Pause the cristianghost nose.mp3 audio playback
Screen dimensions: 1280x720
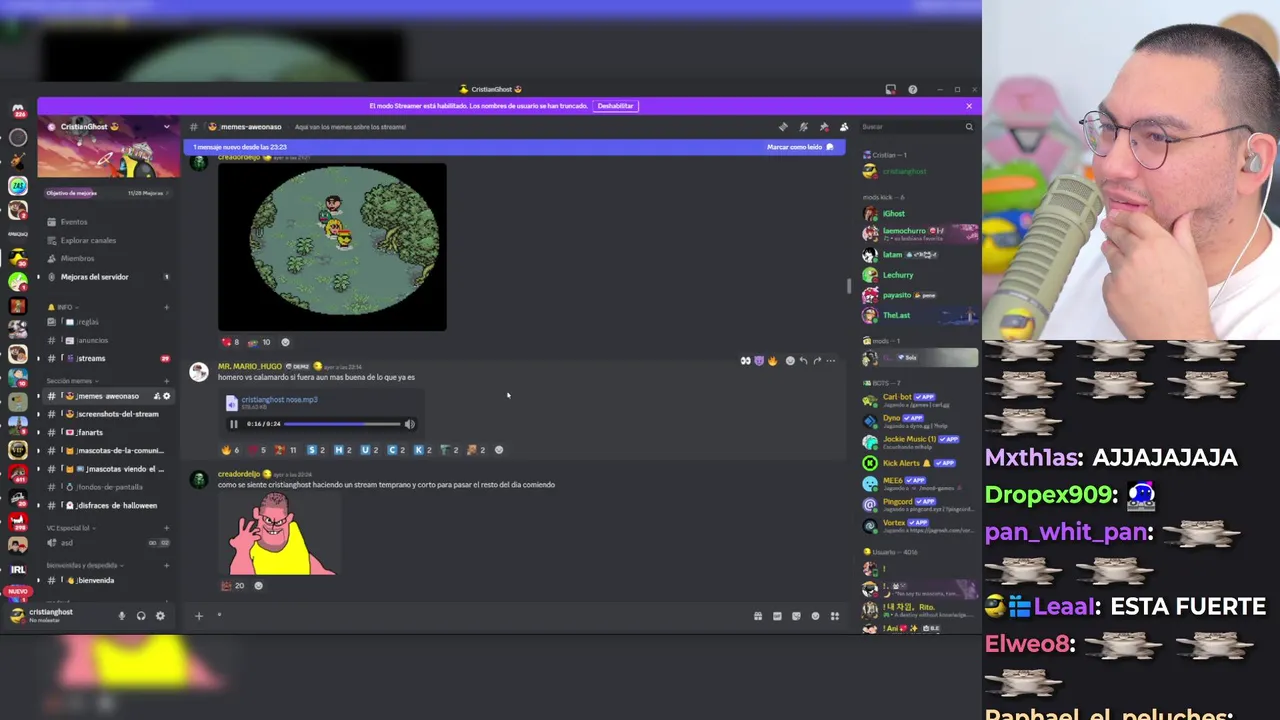[234, 424]
